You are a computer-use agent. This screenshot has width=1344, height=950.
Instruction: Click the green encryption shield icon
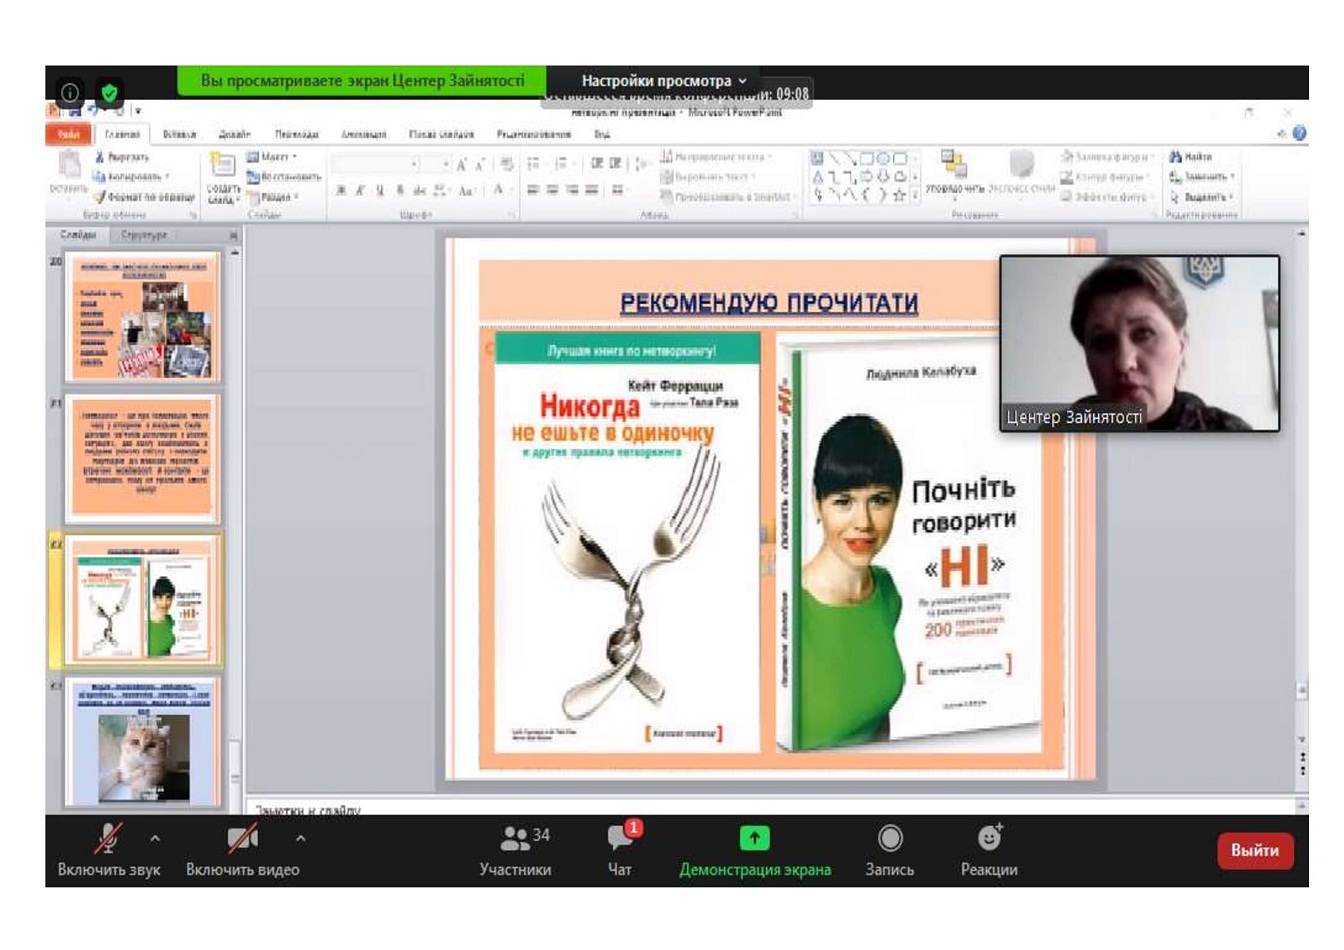[109, 93]
